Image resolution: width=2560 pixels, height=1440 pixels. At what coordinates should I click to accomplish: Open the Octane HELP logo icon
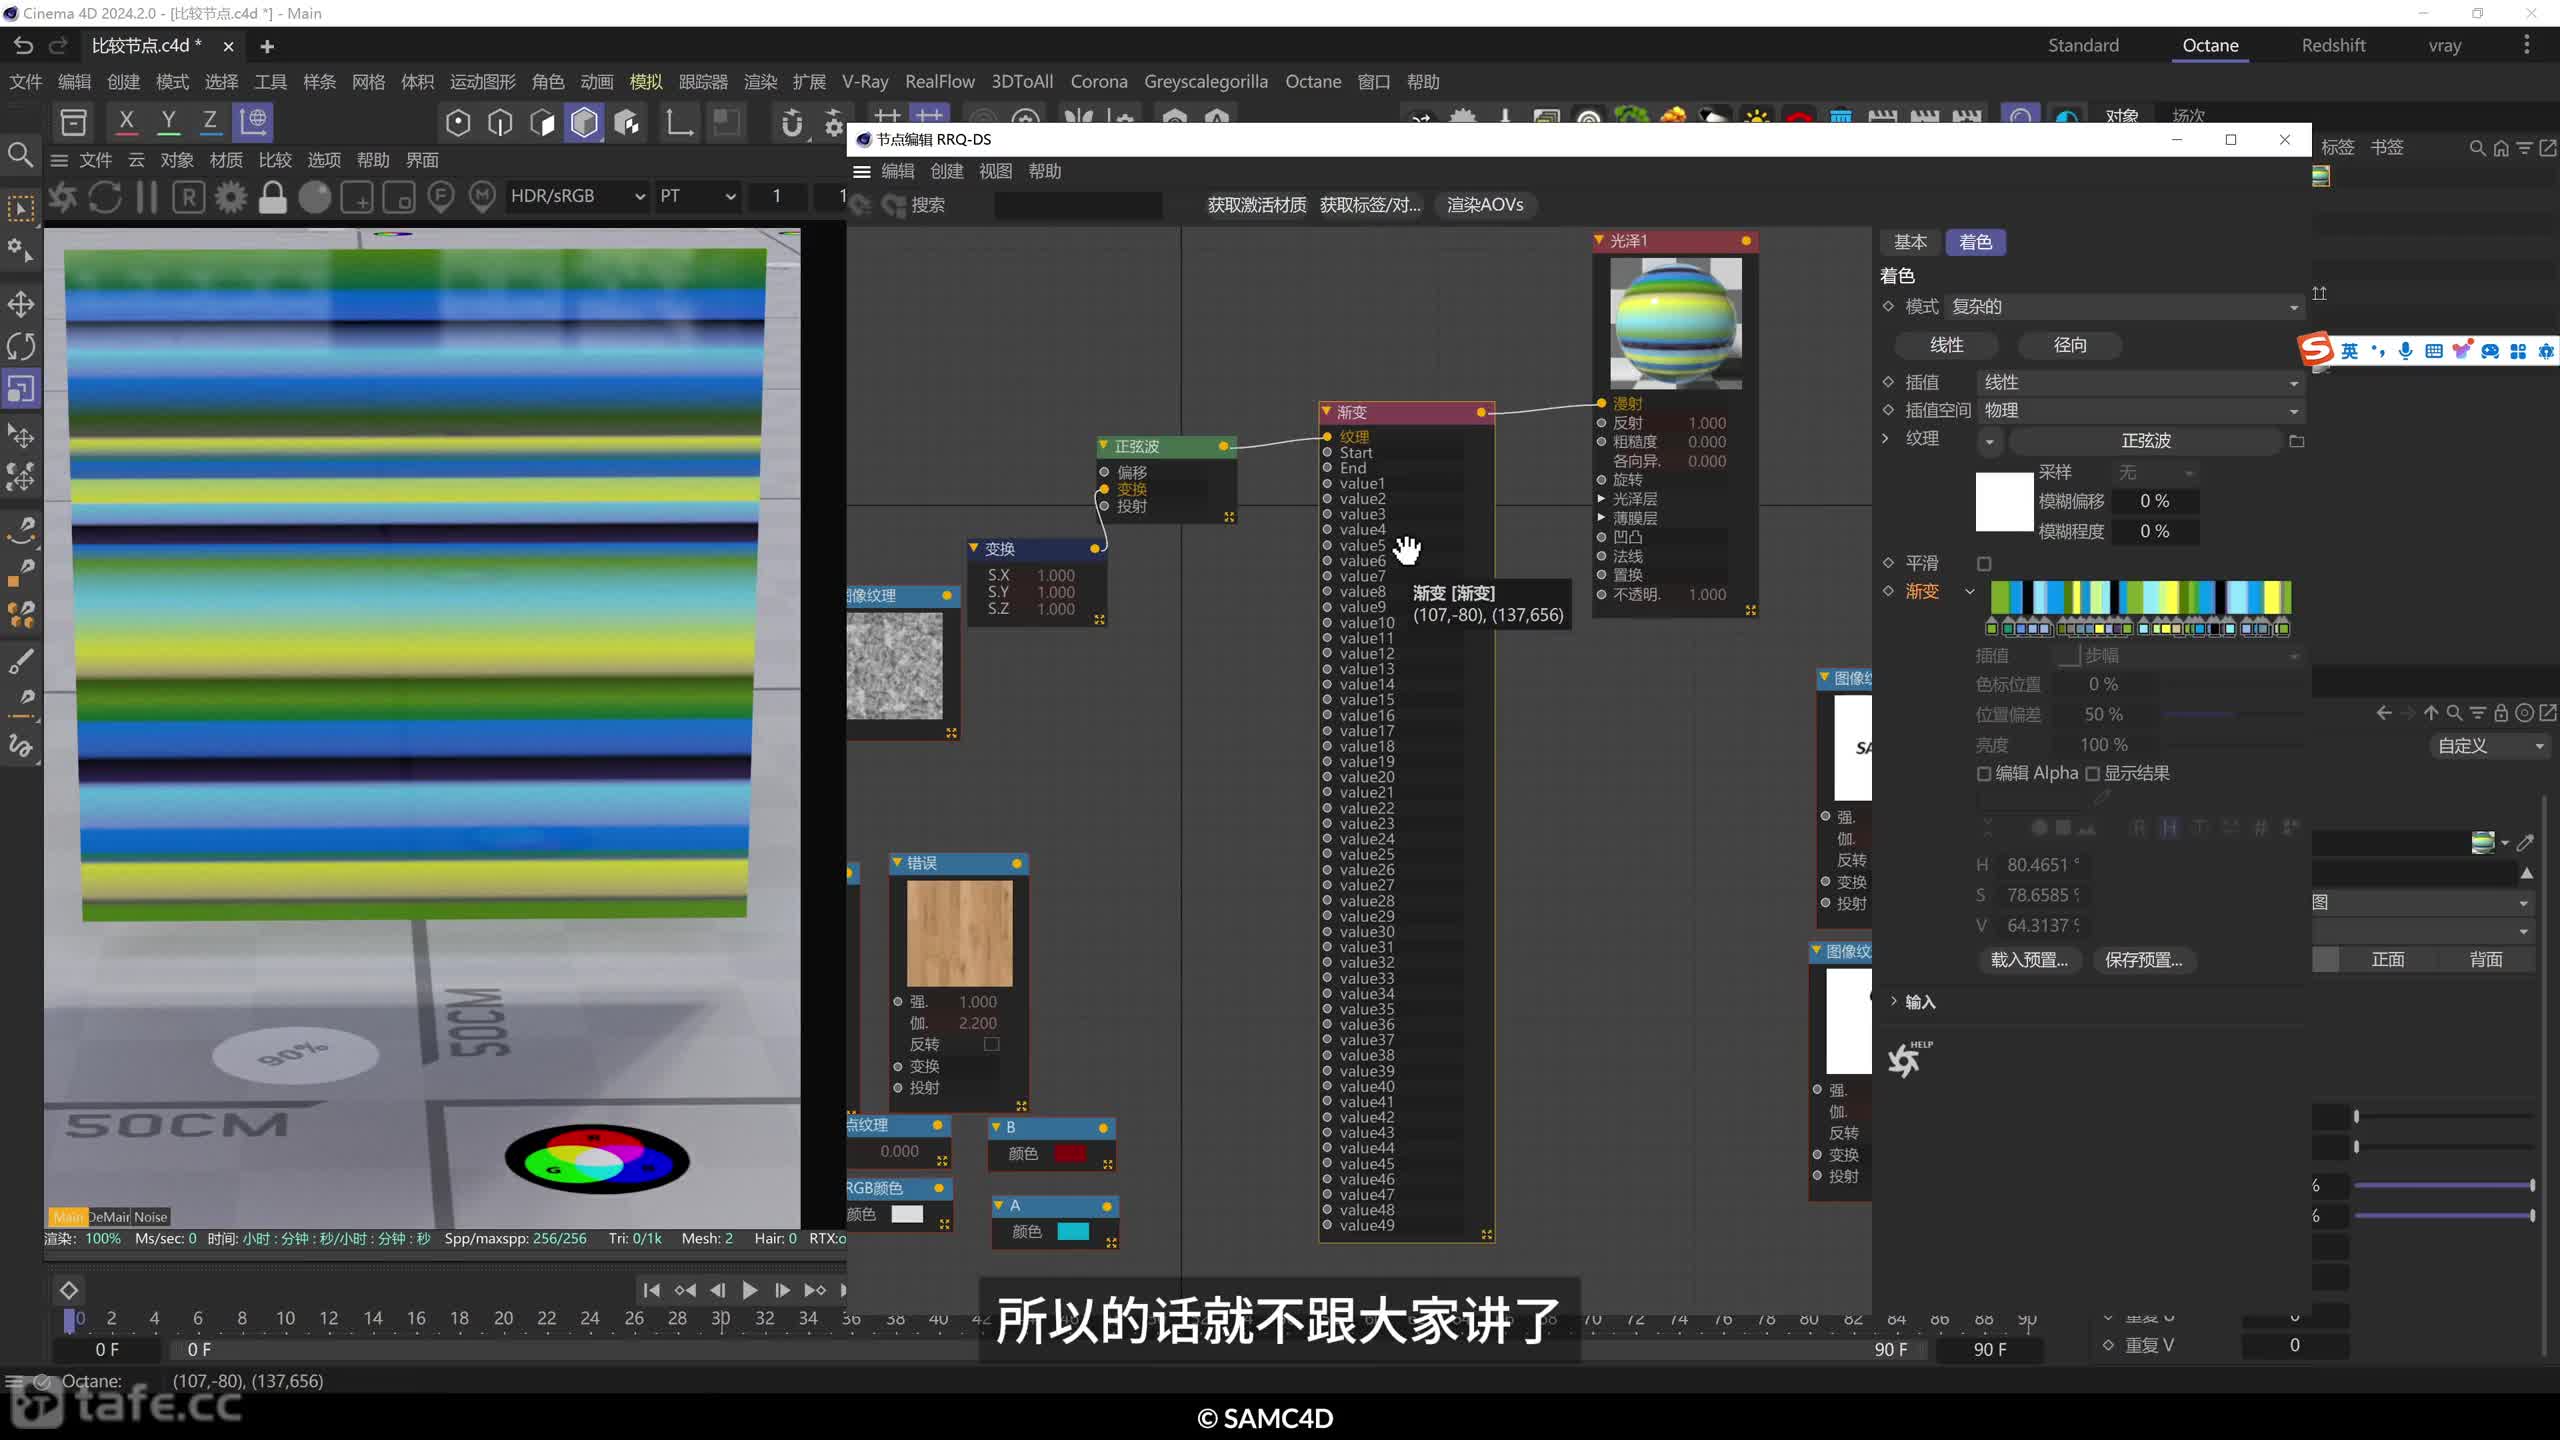(1909, 1059)
